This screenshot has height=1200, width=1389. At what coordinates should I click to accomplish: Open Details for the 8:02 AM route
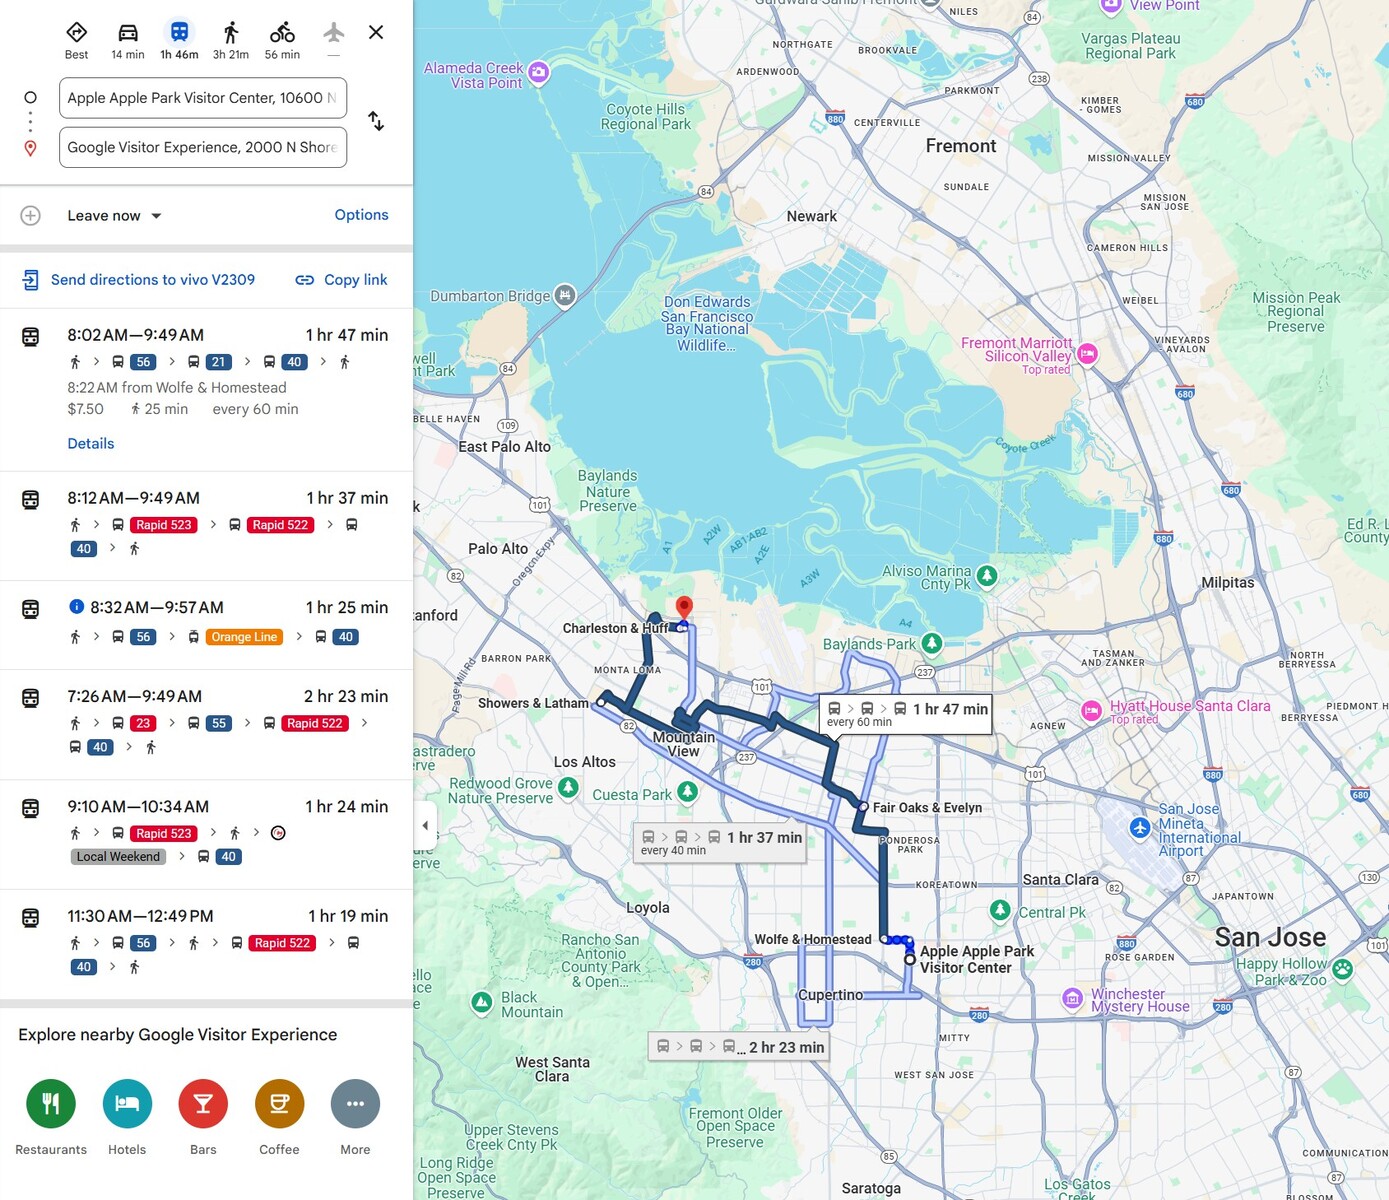tap(91, 444)
